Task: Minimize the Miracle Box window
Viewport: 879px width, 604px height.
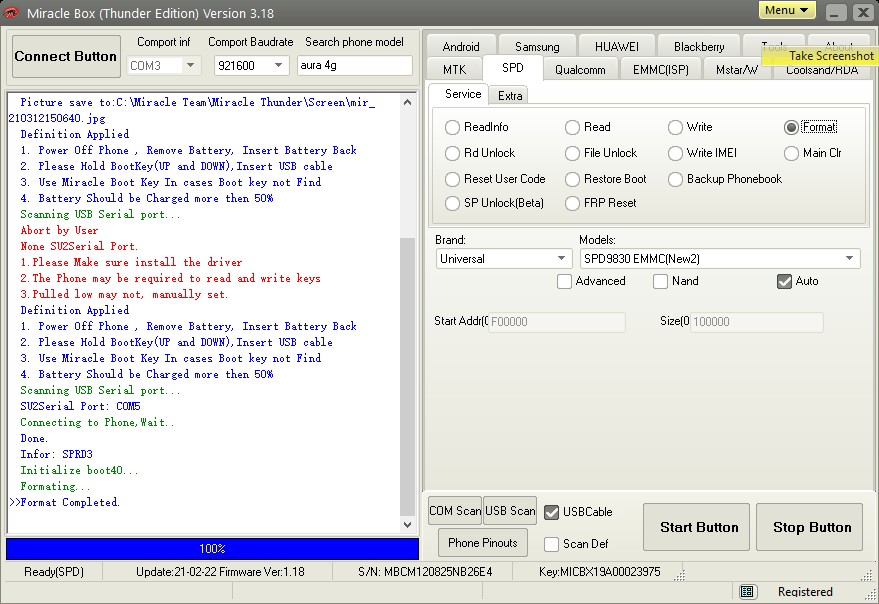Action: tap(835, 12)
